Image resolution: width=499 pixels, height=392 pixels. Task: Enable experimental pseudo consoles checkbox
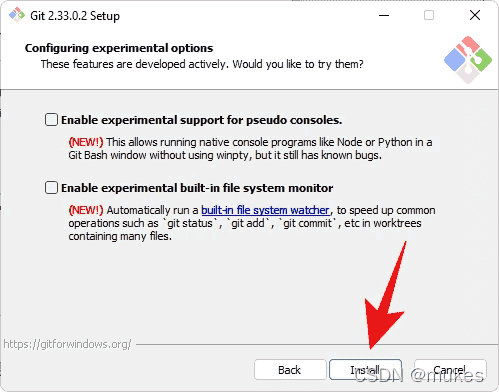click(51, 120)
